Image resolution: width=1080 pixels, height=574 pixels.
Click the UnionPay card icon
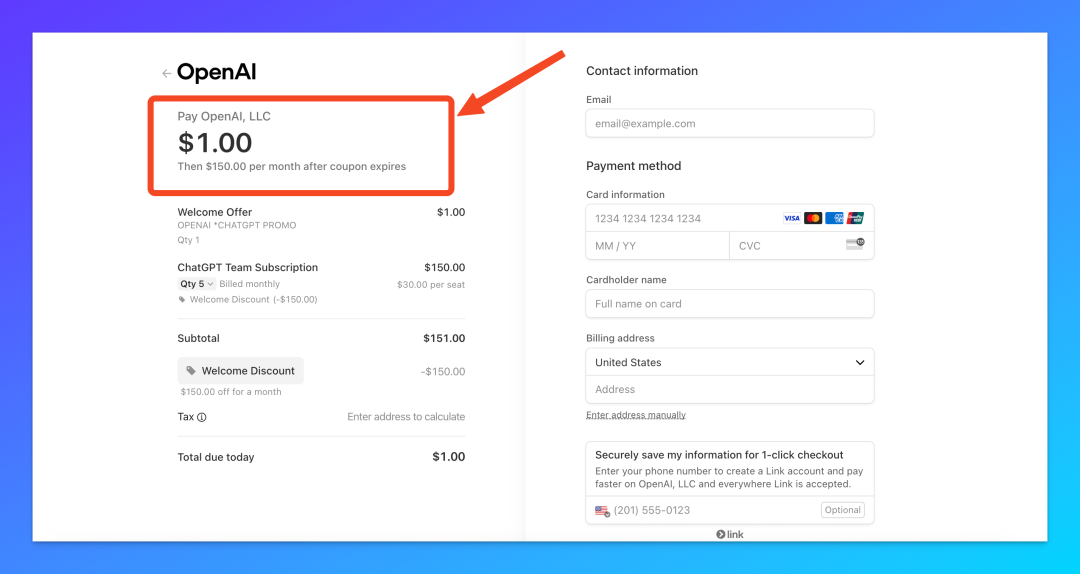(855, 218)
